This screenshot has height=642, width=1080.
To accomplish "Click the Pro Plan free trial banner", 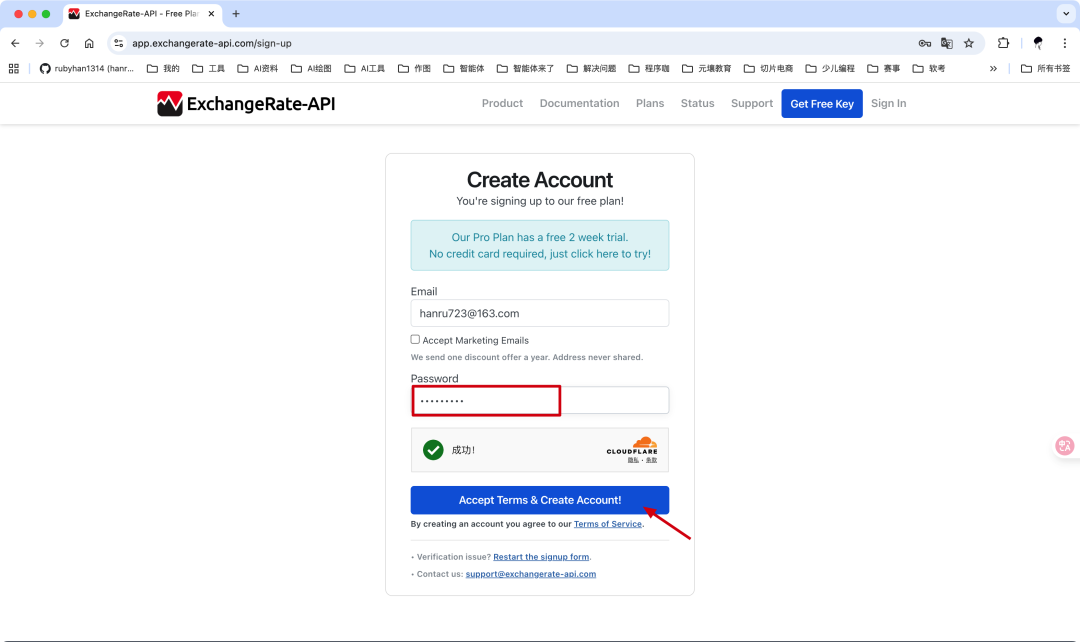I will tap(539, 245).
